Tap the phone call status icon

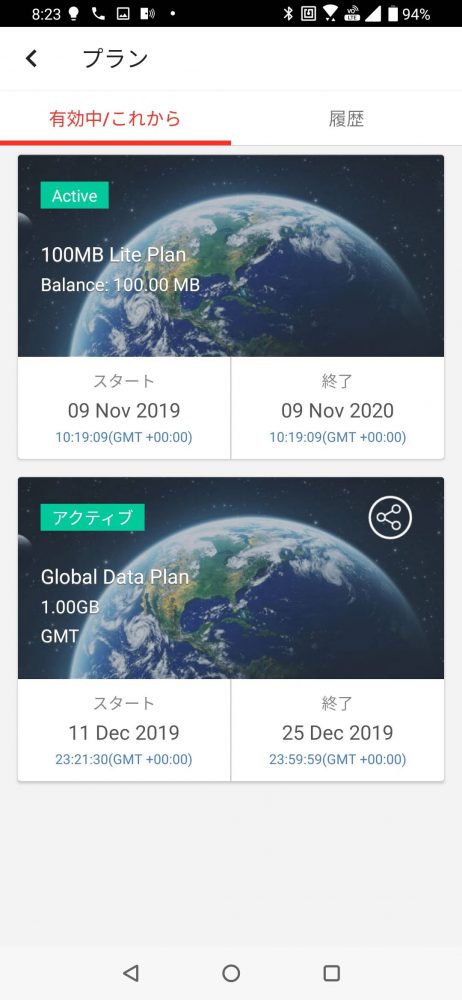point(98,13)
